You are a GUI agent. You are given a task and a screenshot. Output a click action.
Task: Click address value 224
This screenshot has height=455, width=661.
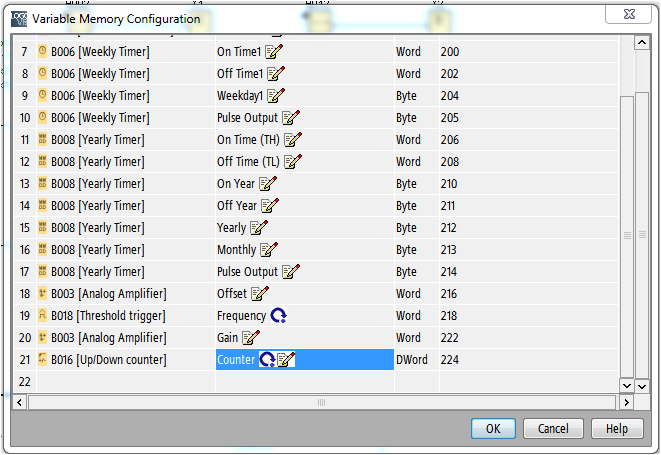[450, 359]
